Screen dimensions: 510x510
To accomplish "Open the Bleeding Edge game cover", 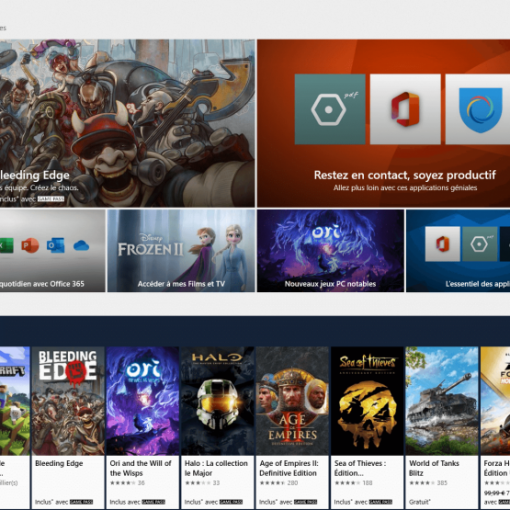I will pos(68,401).
